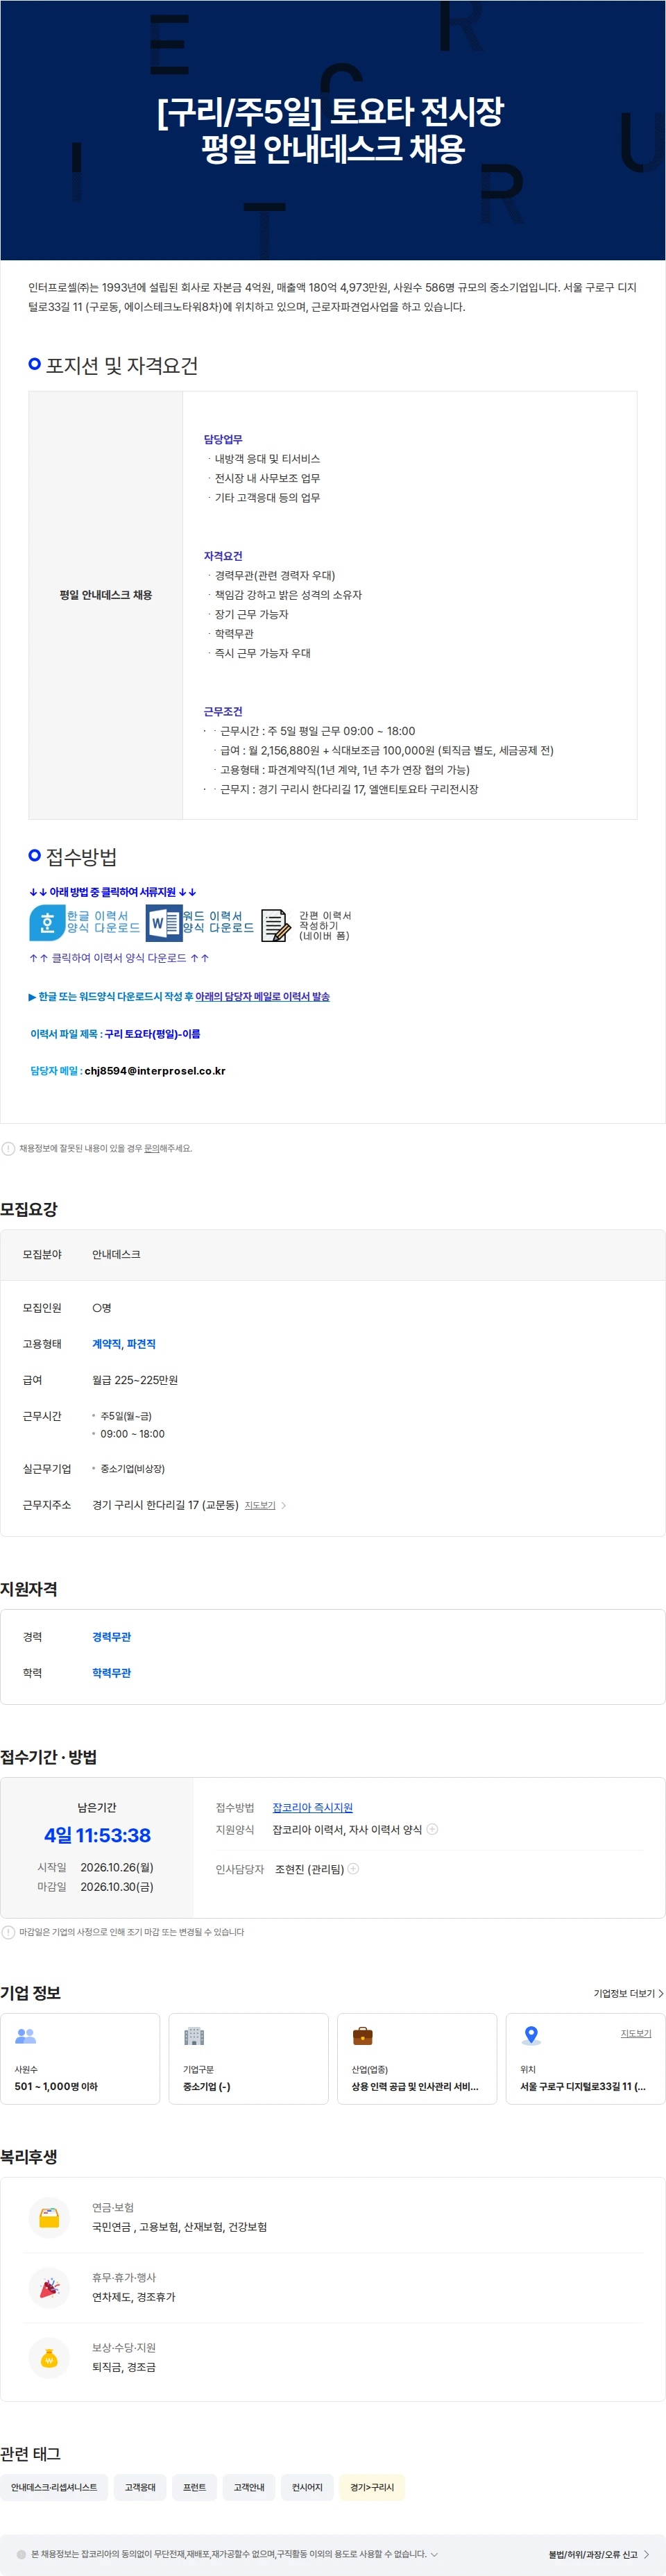Expand the copyright notice chevron at the bottom
The height and width of the screenshot is (2576, 666).
point(434,2554)
